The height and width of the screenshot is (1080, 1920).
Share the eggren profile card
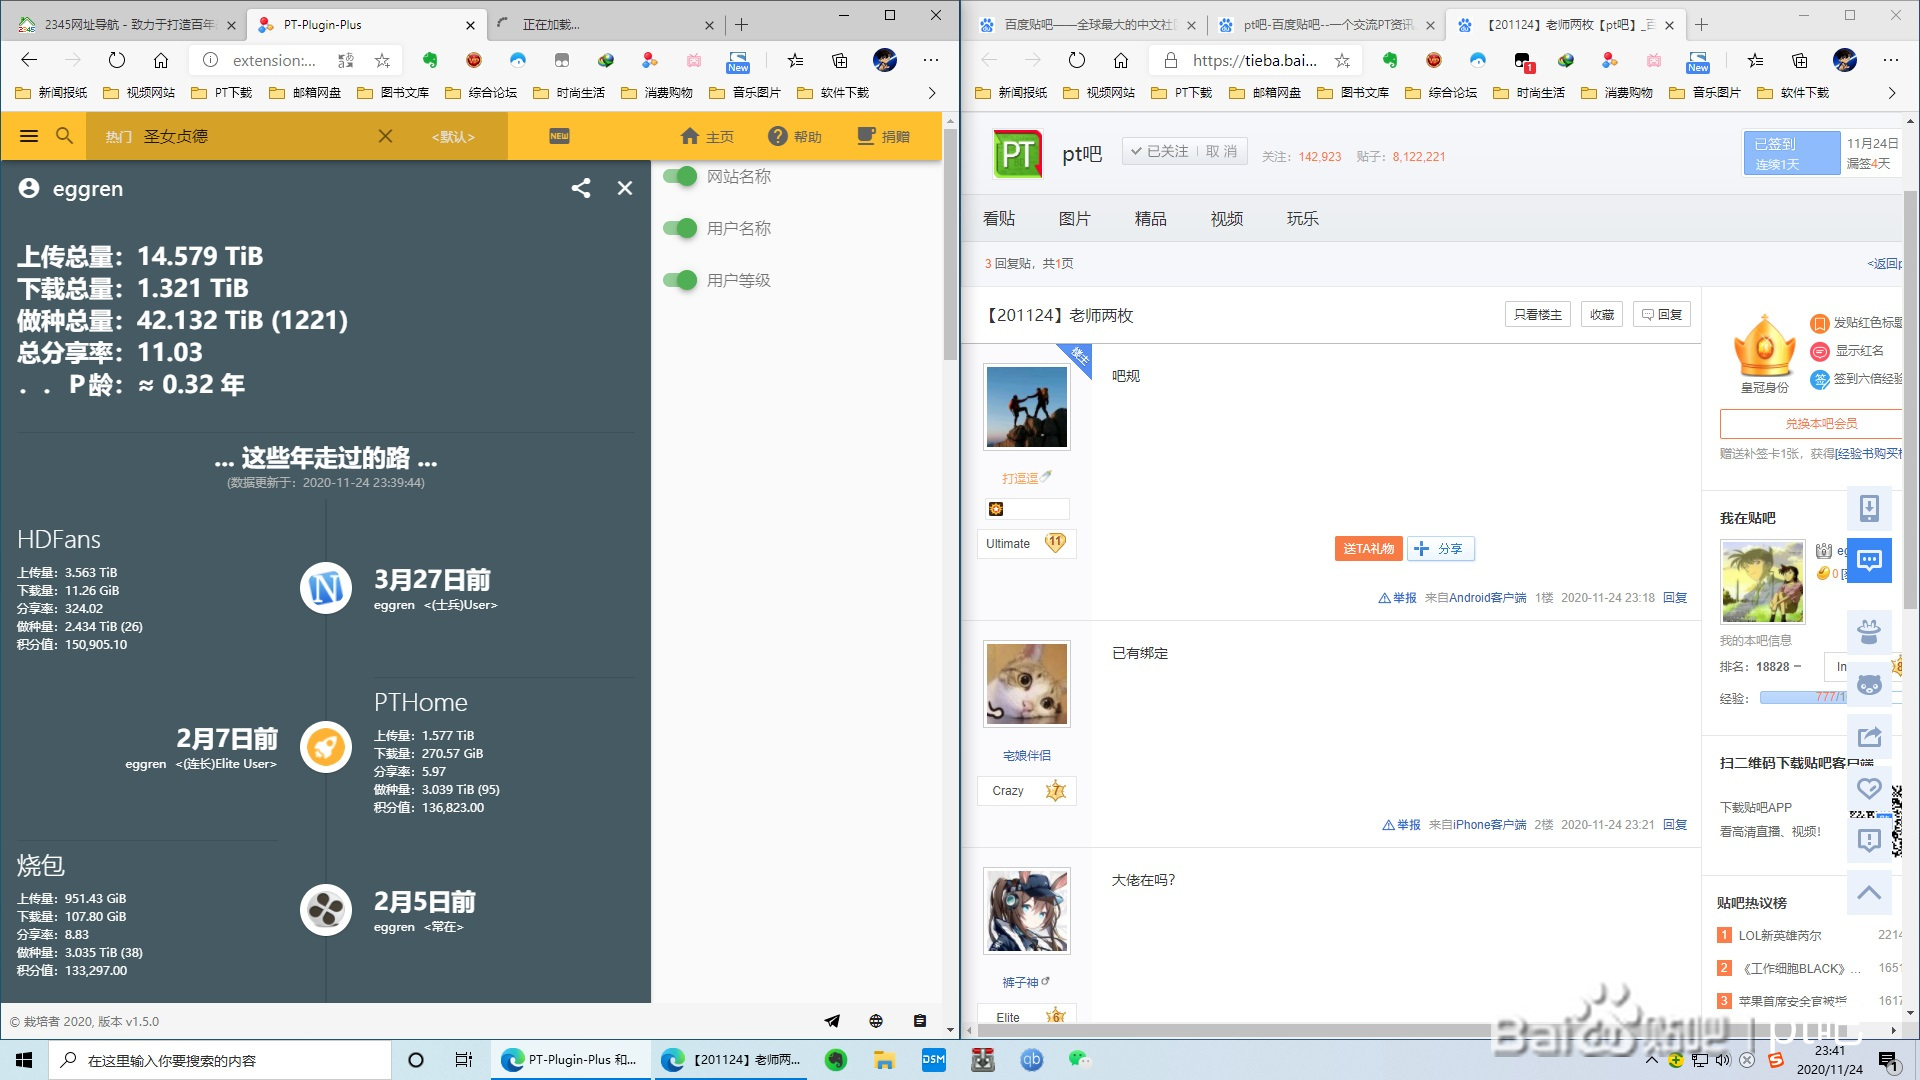[581, 188]
